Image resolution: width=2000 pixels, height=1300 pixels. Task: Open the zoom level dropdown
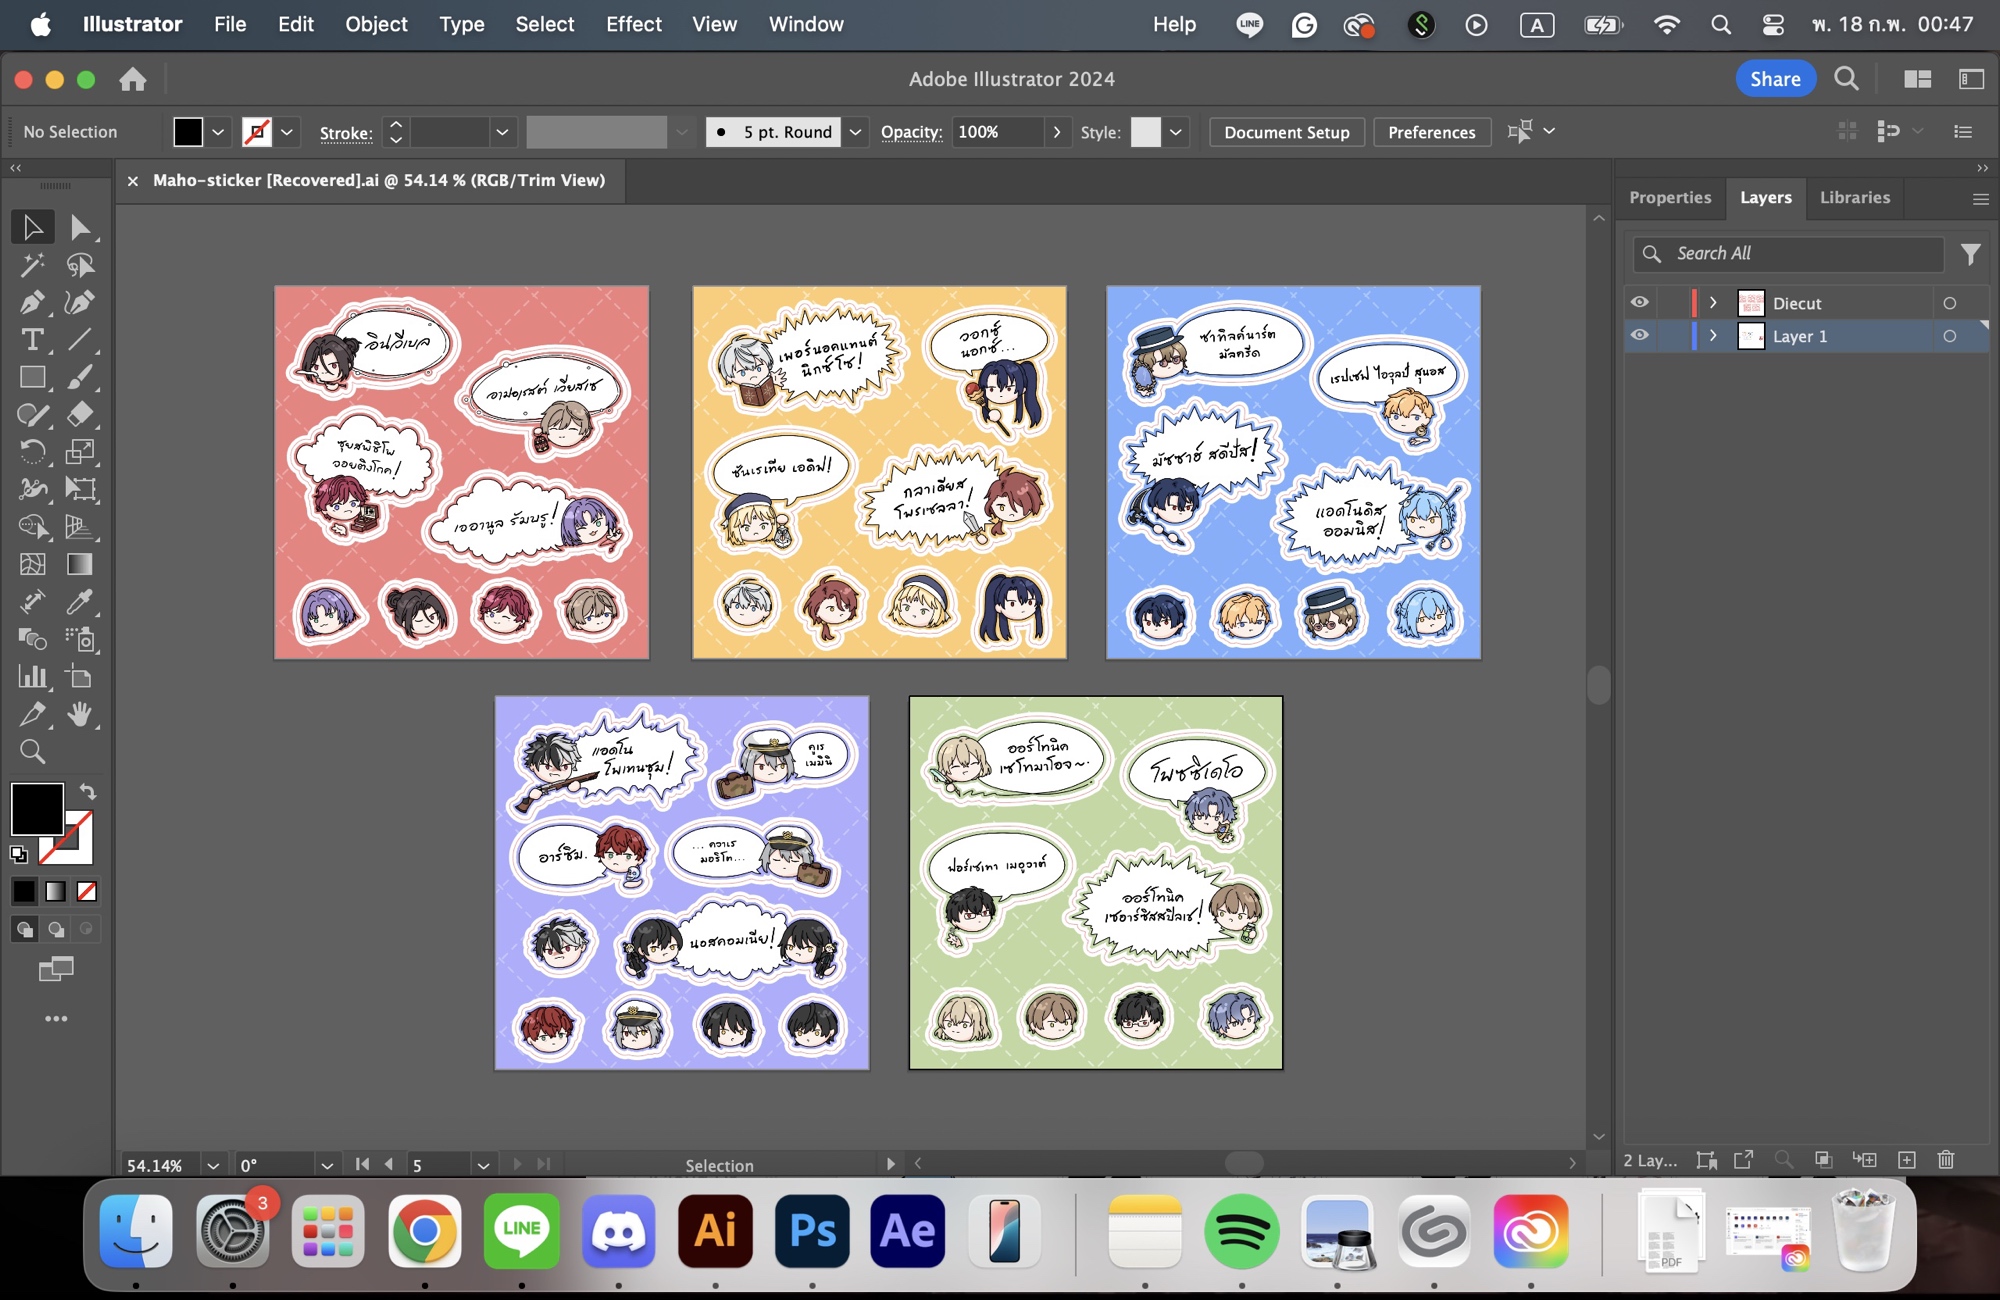coord(213,1165)
